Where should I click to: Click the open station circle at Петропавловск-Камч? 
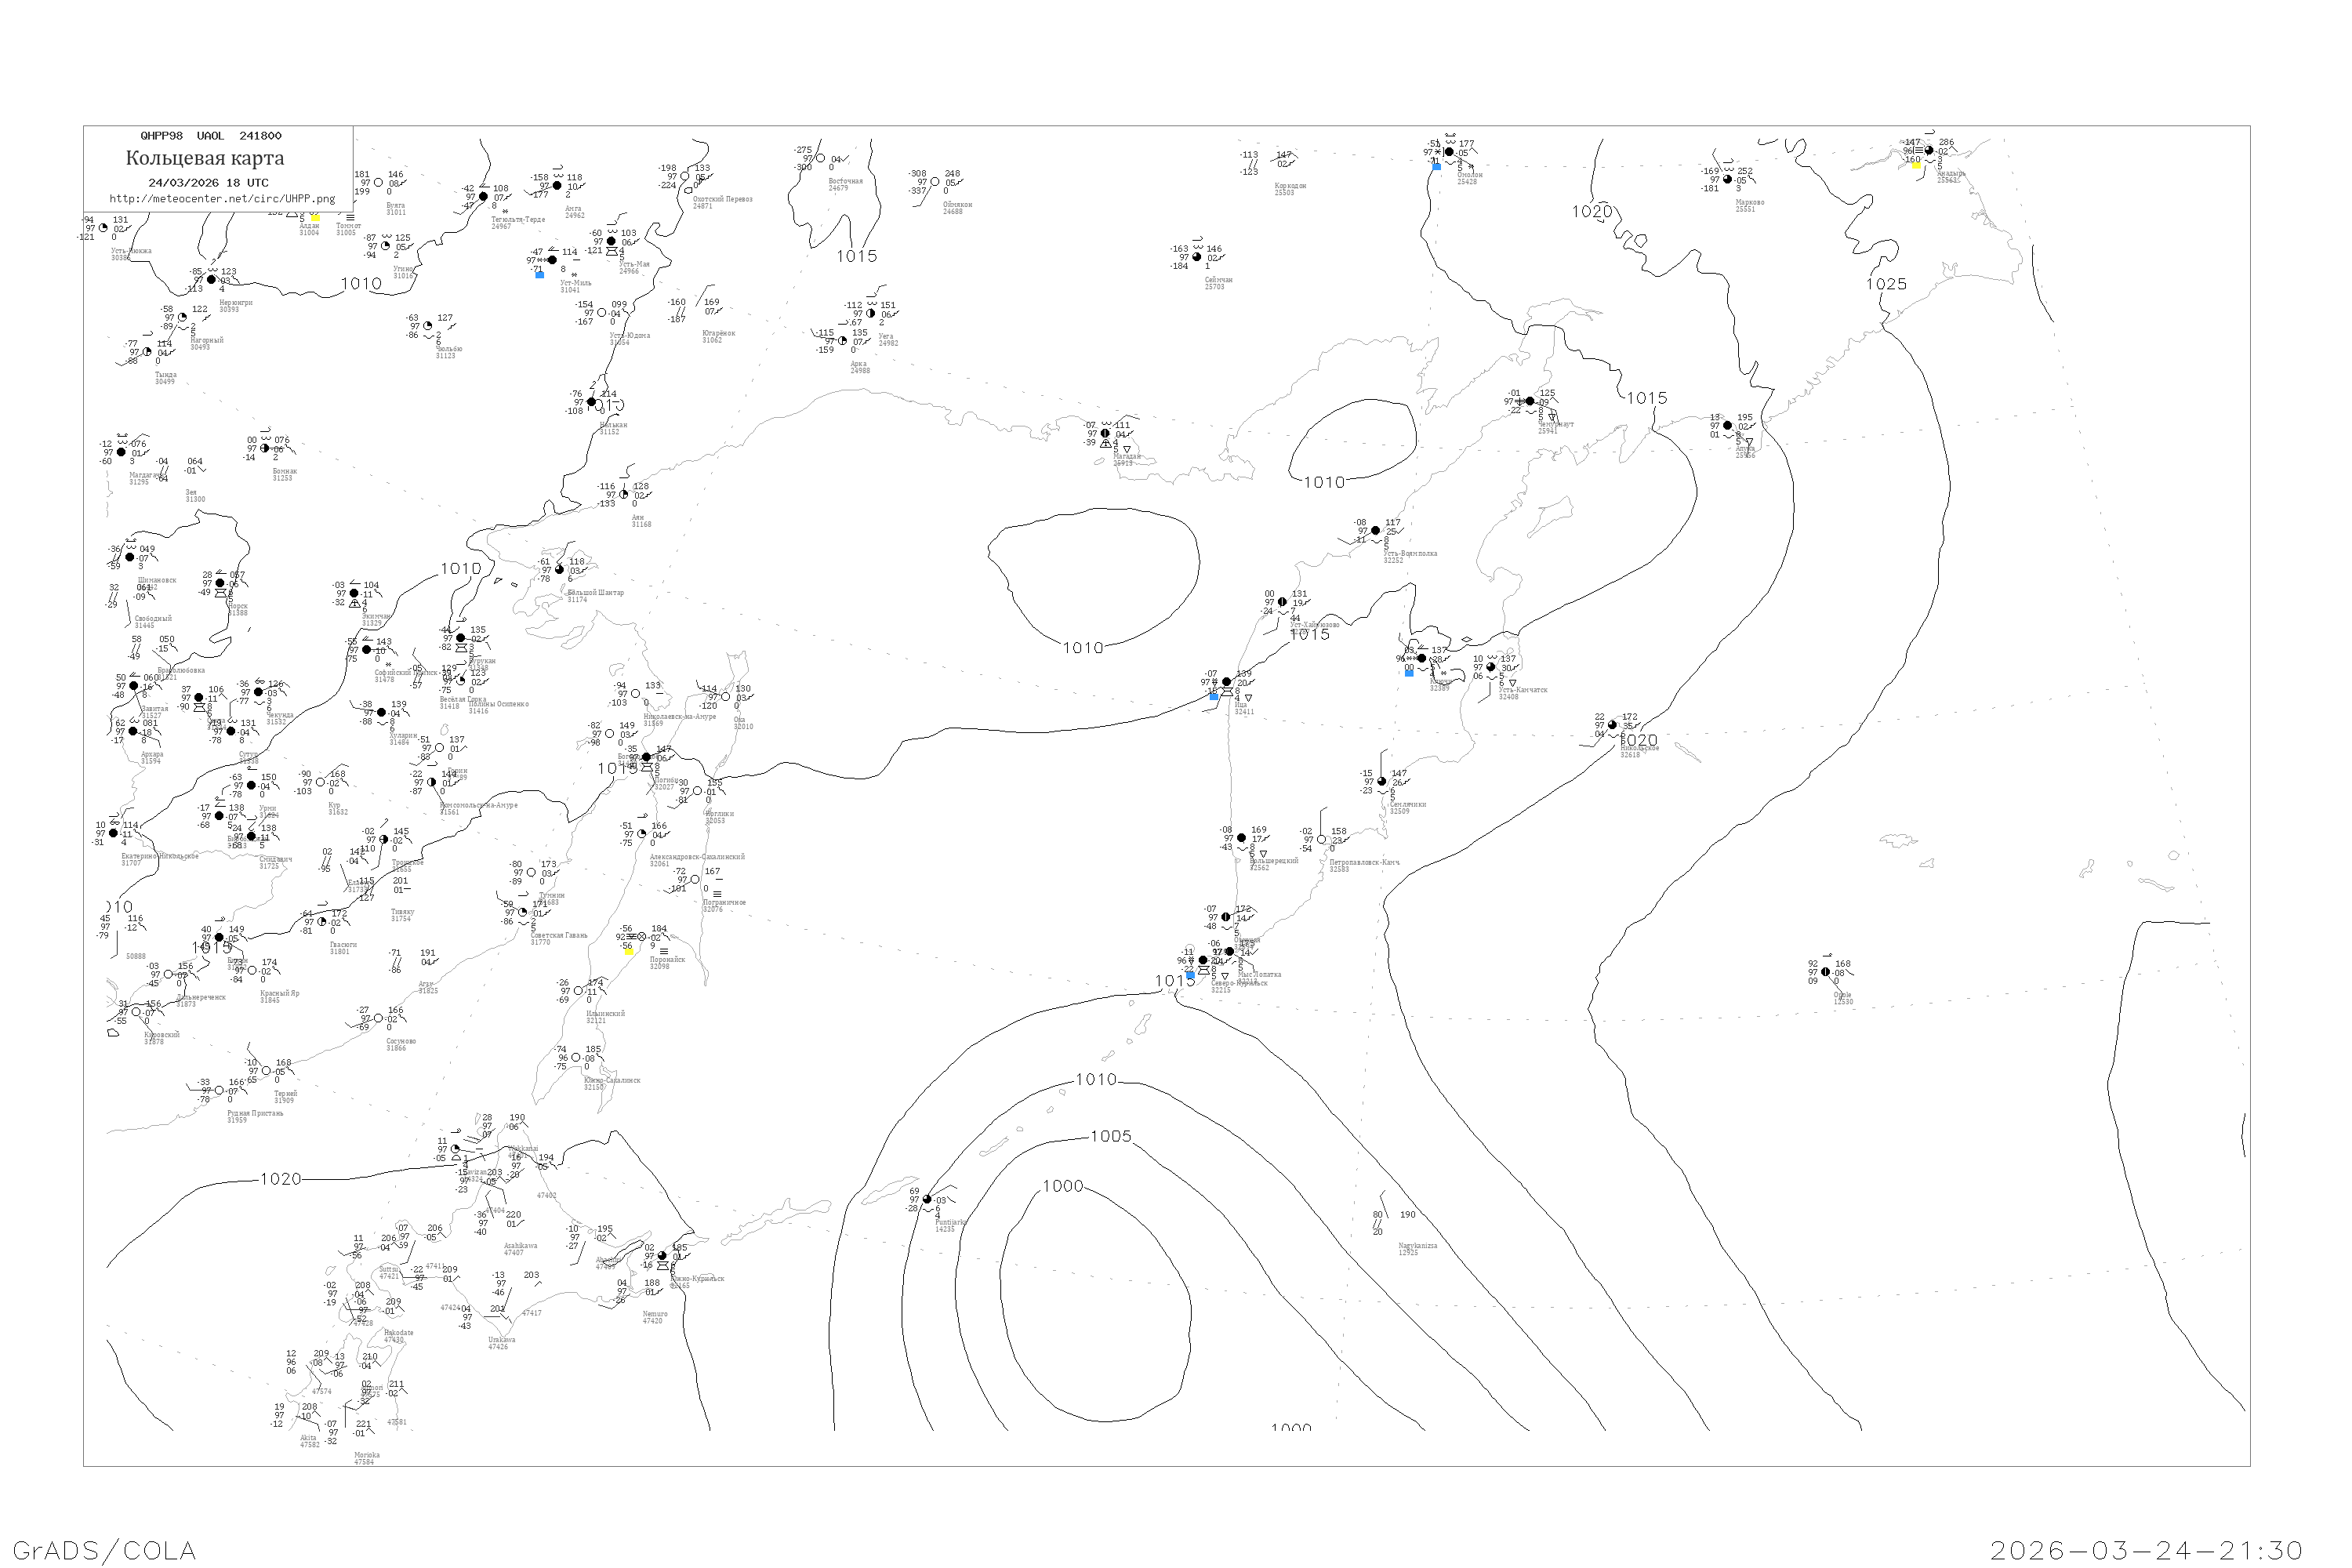(1322, 840)
